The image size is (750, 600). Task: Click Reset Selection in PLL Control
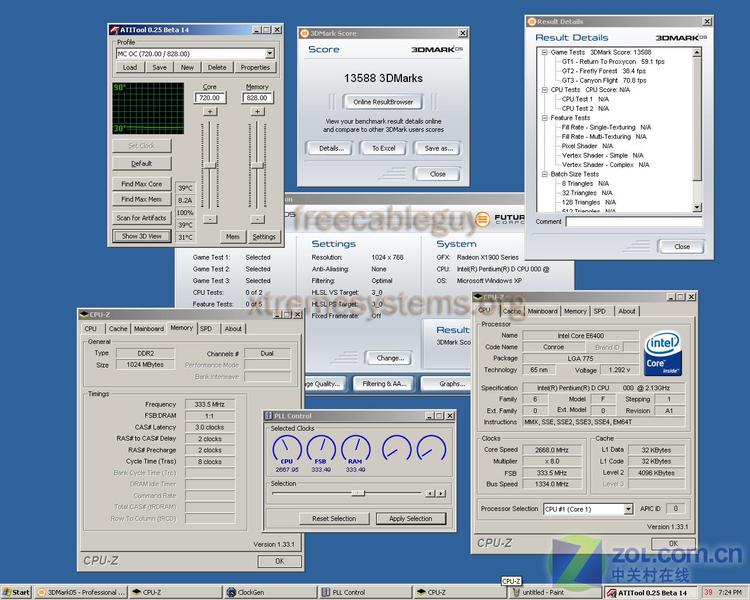click(x=334, y=519)
